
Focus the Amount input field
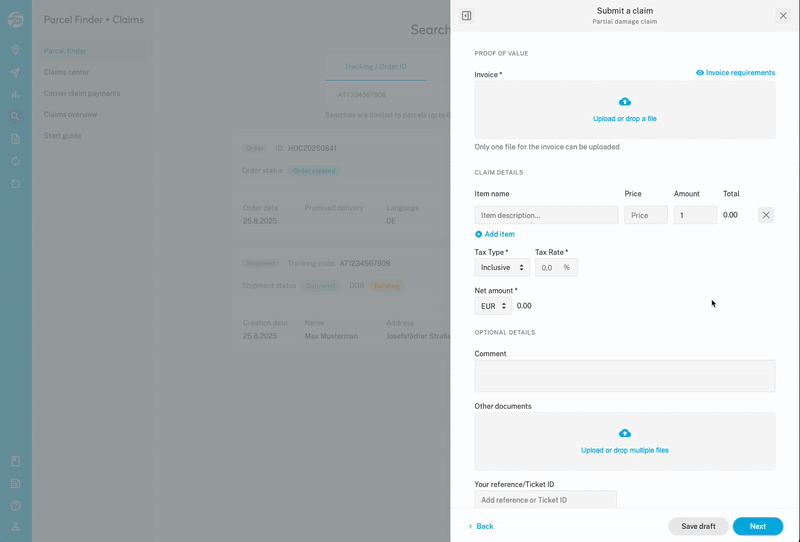695,215
